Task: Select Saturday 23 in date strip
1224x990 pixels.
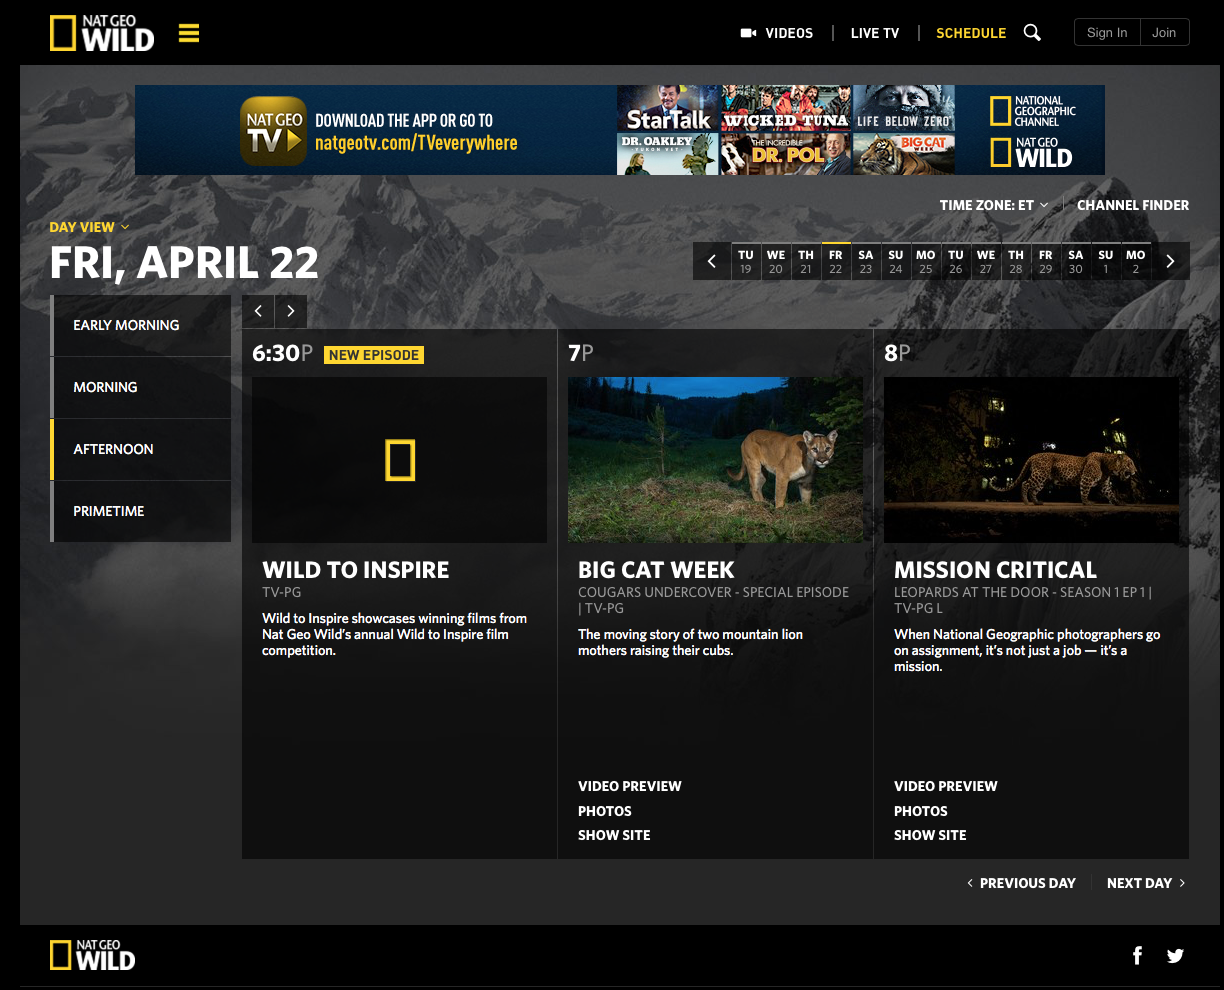Action: pyautogui.click(x=866, y=261)
